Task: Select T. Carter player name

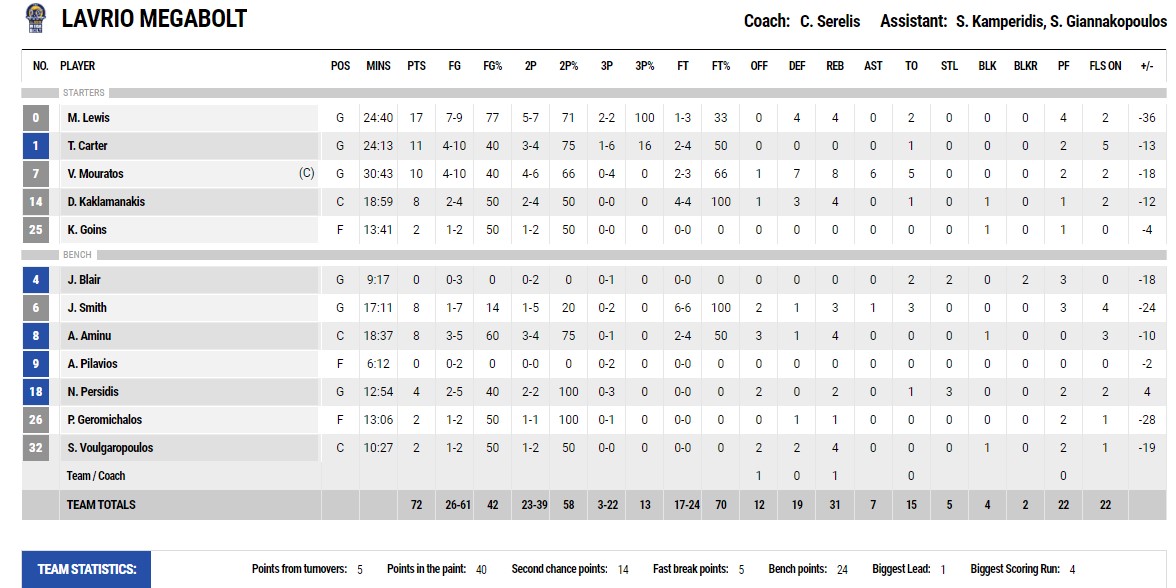Action: tap(88, 146)
